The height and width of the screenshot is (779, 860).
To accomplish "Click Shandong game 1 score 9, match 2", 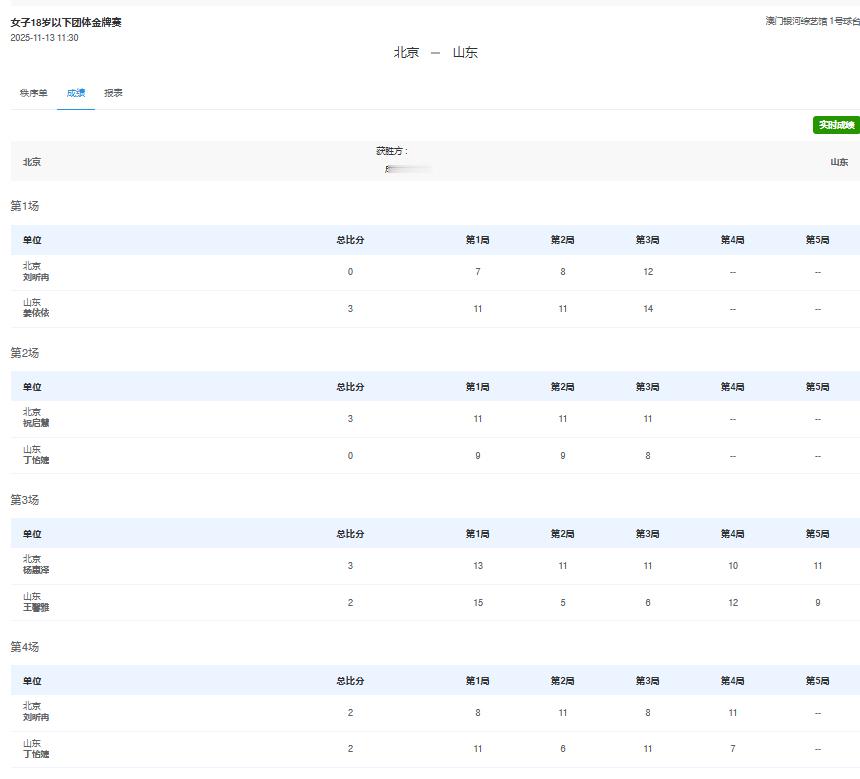I will [478, 456].
